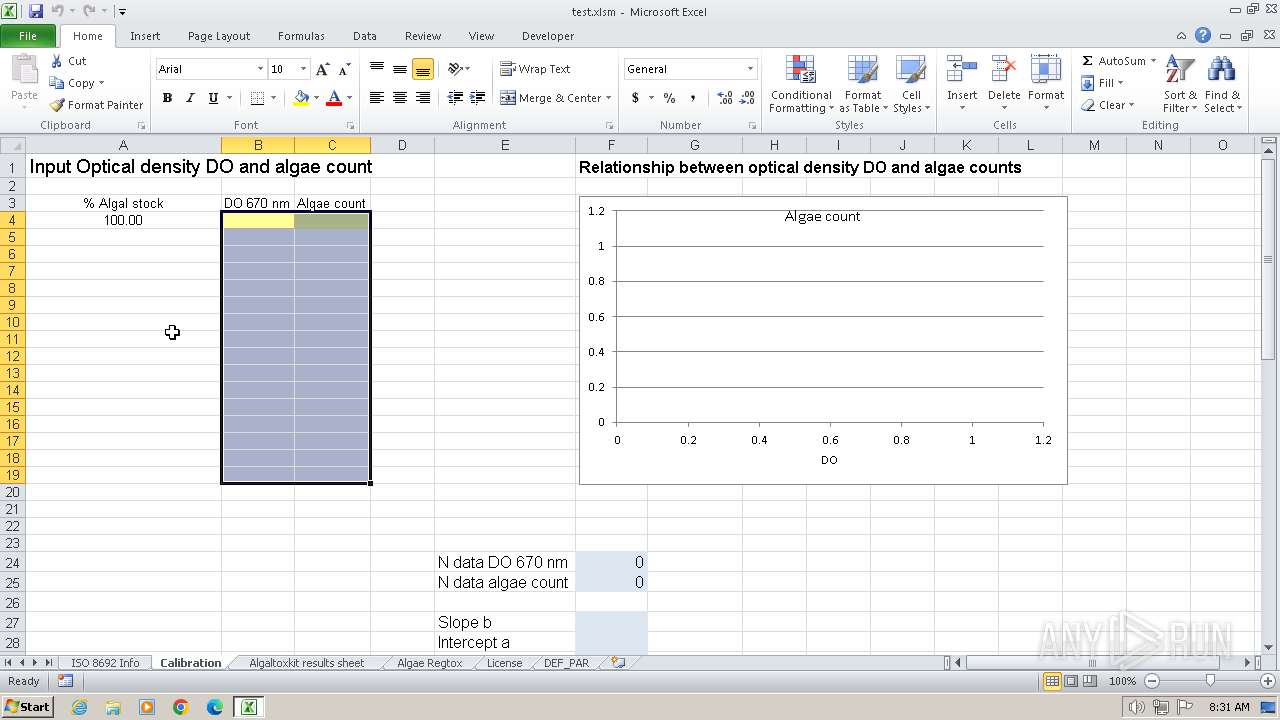
Task: Decrease decimal places
Action: coord(748,98)
